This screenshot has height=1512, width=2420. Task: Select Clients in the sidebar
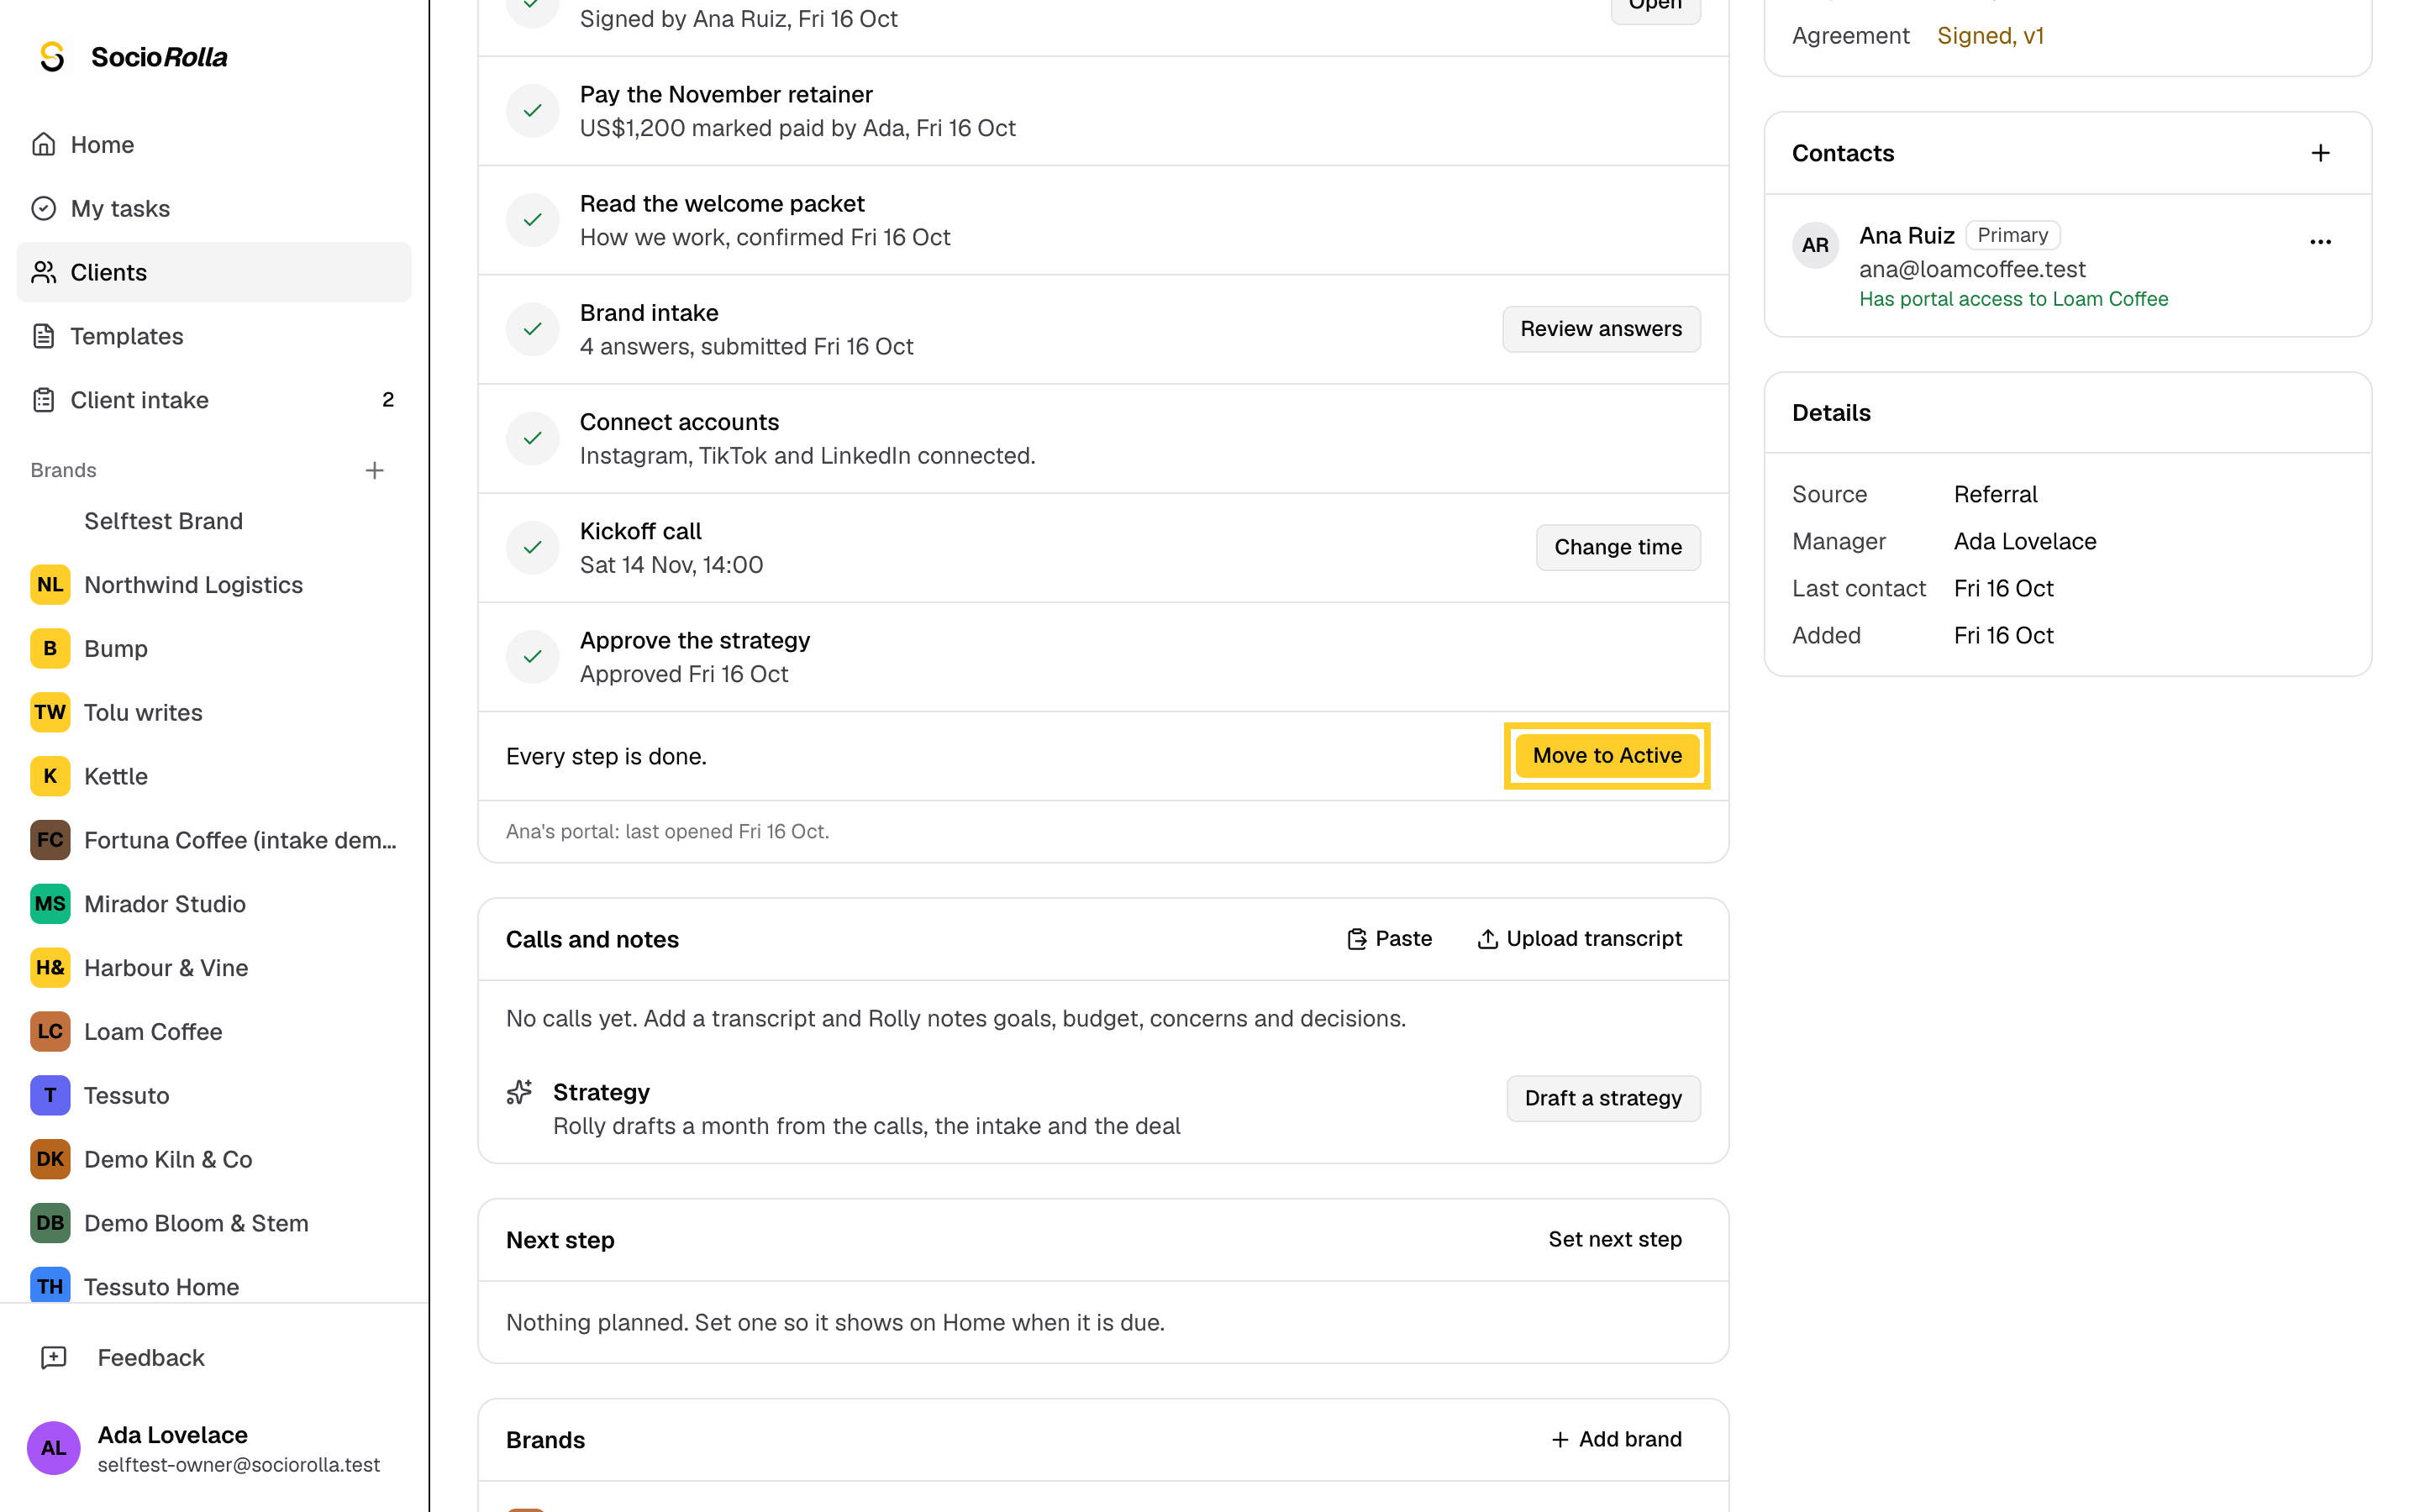(214, 272)
